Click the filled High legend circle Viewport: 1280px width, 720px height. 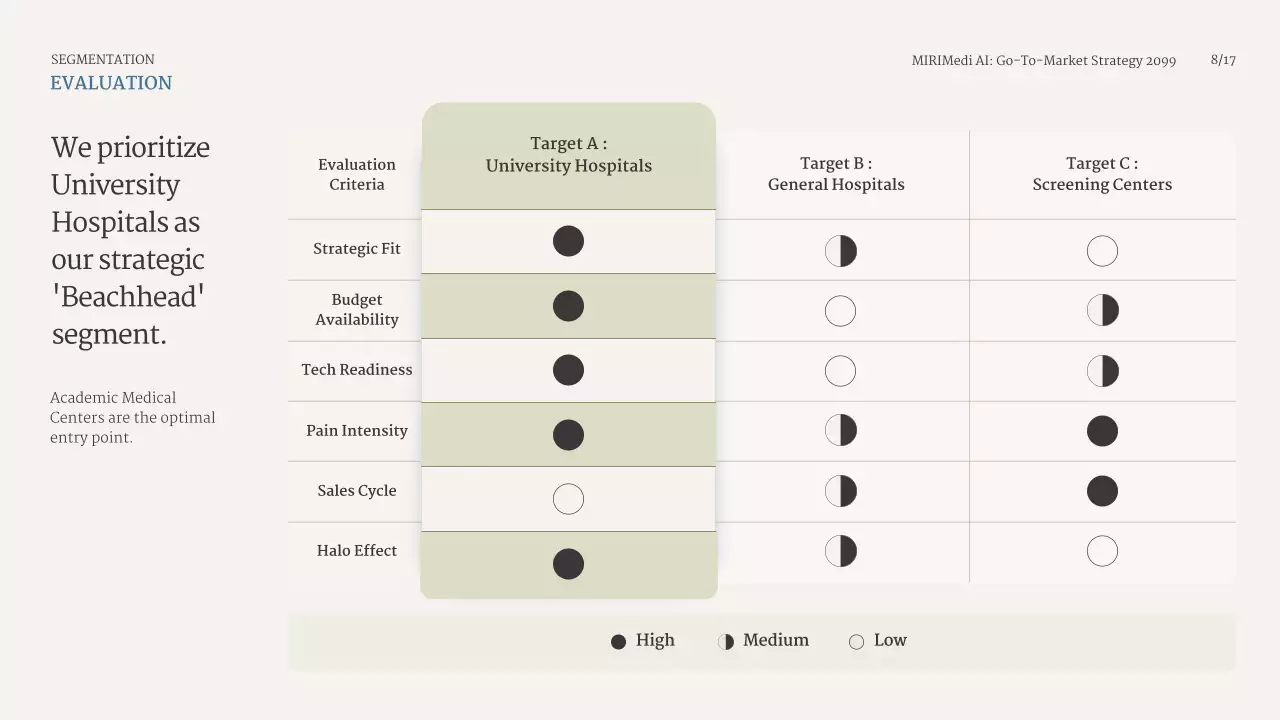coord(618,642)
